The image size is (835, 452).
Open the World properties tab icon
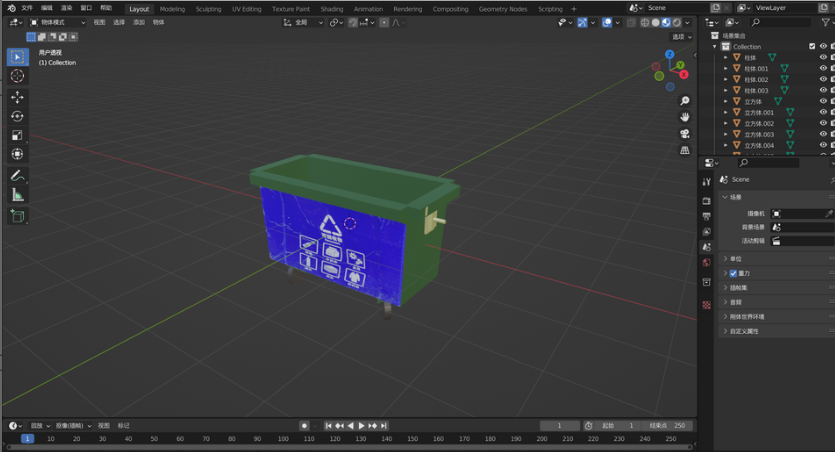(x=707, y=263)
